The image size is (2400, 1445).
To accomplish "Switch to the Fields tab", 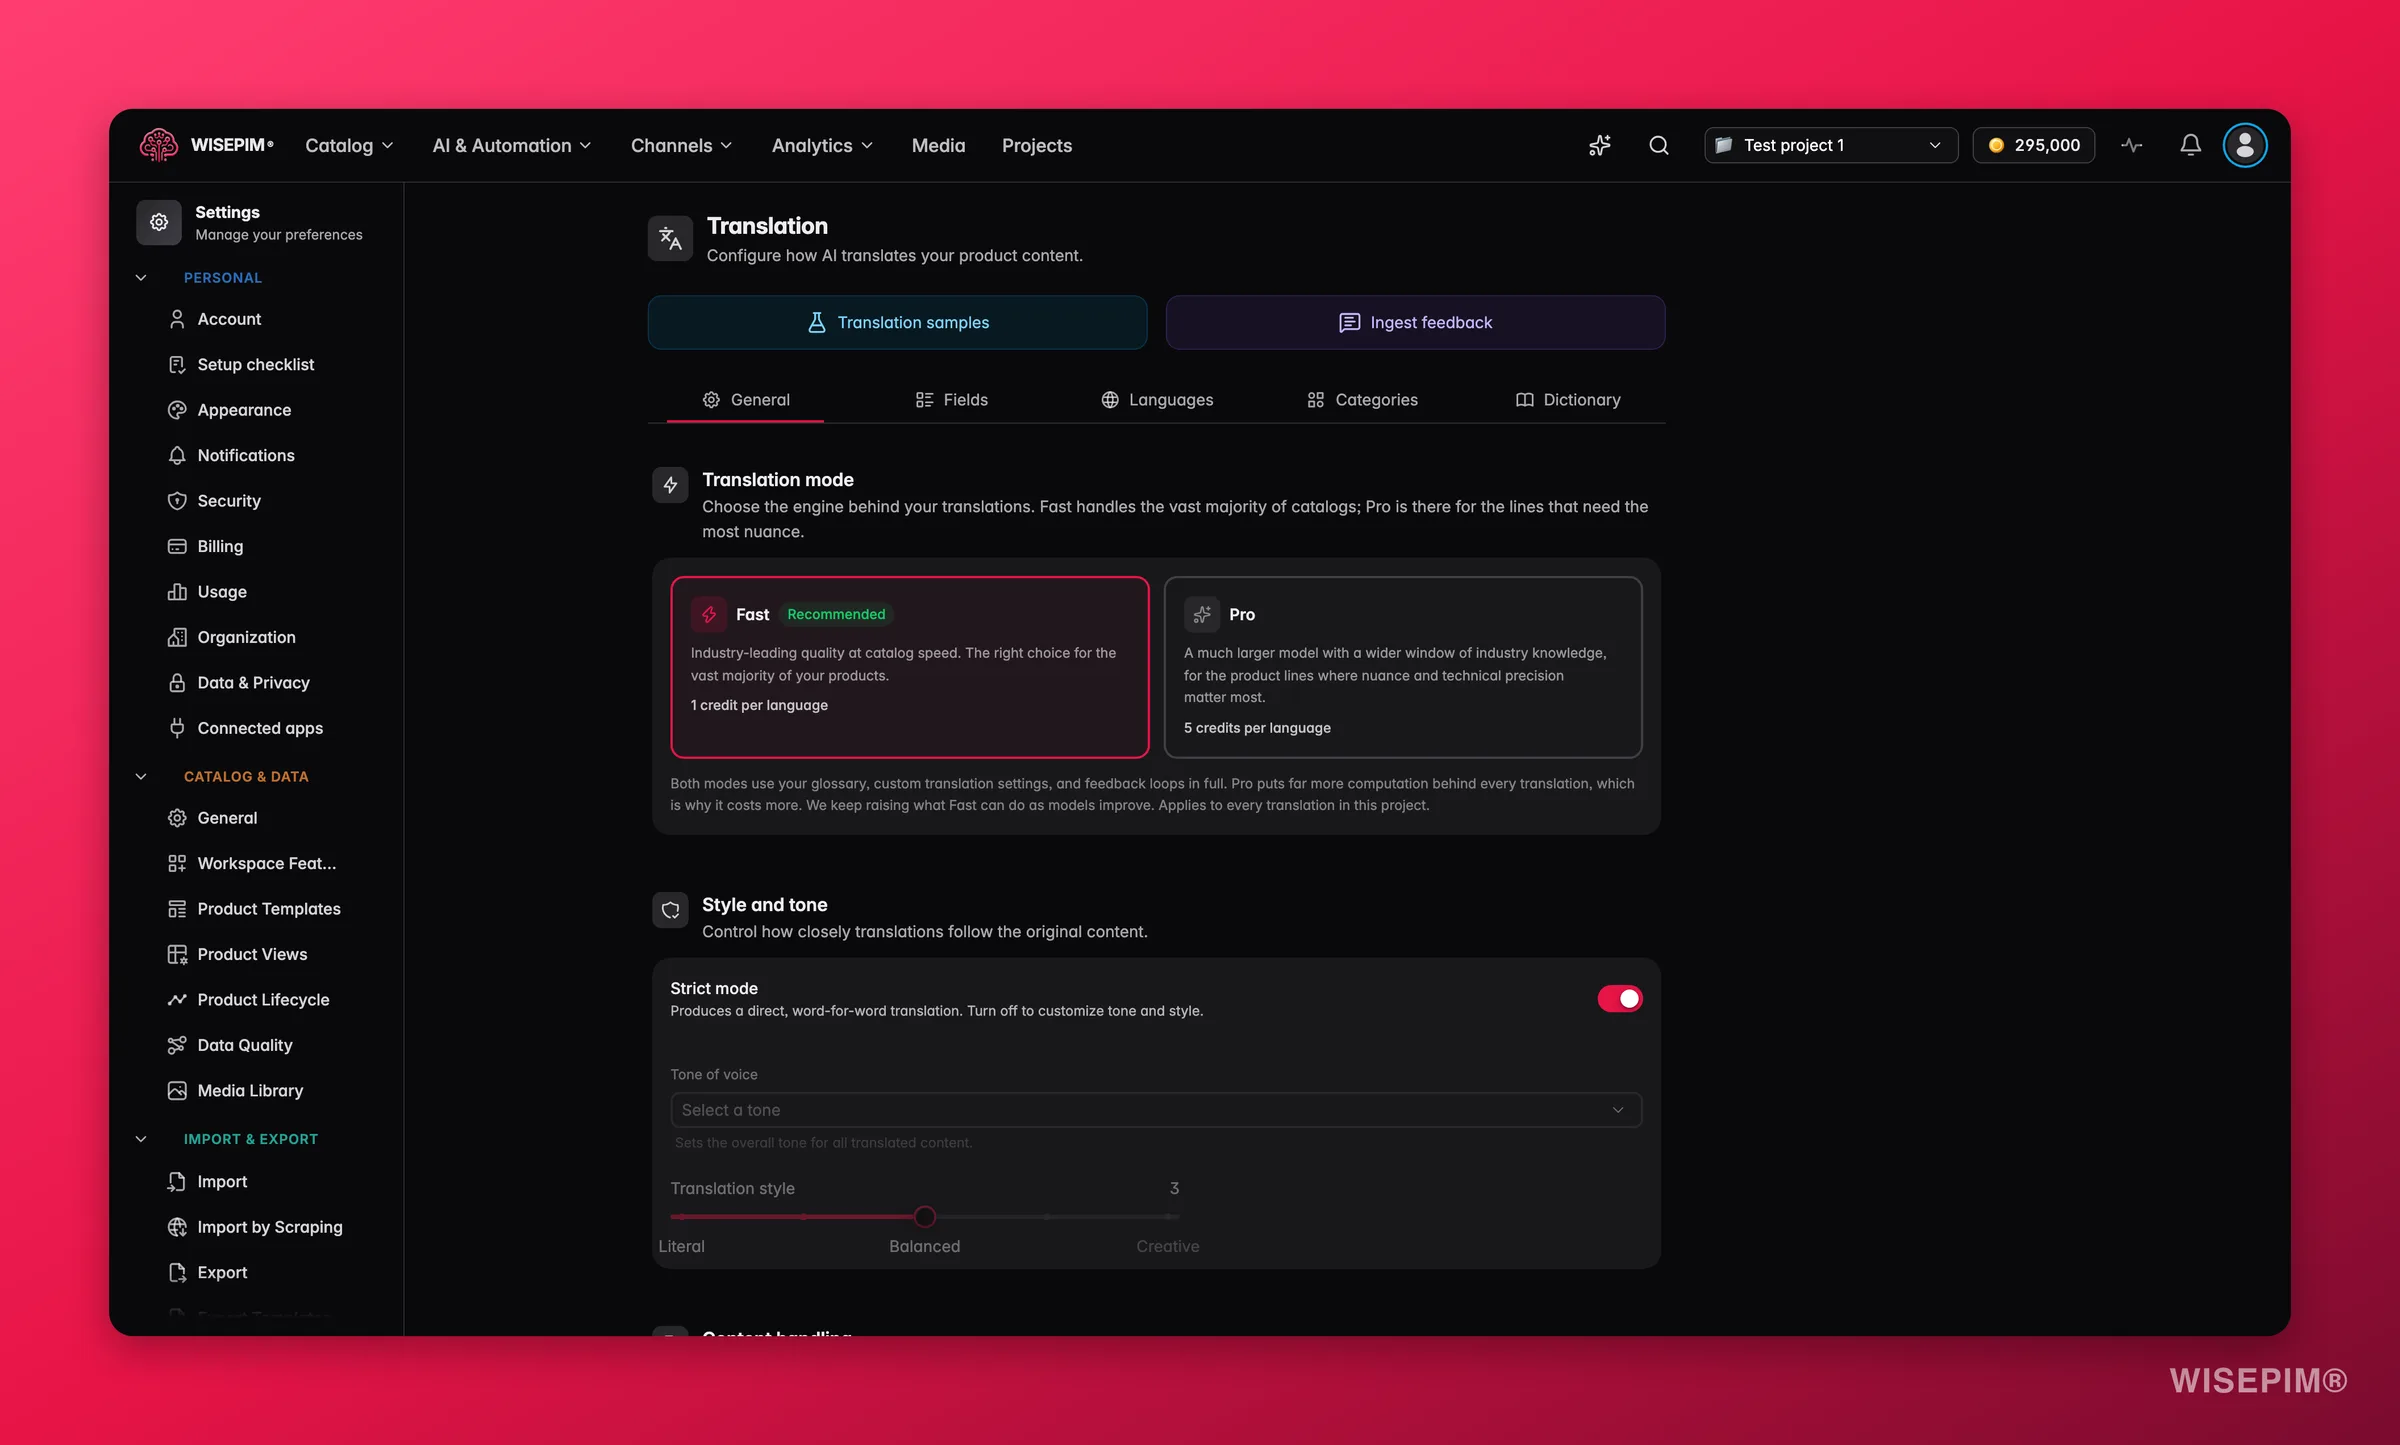I will (951, 400).
